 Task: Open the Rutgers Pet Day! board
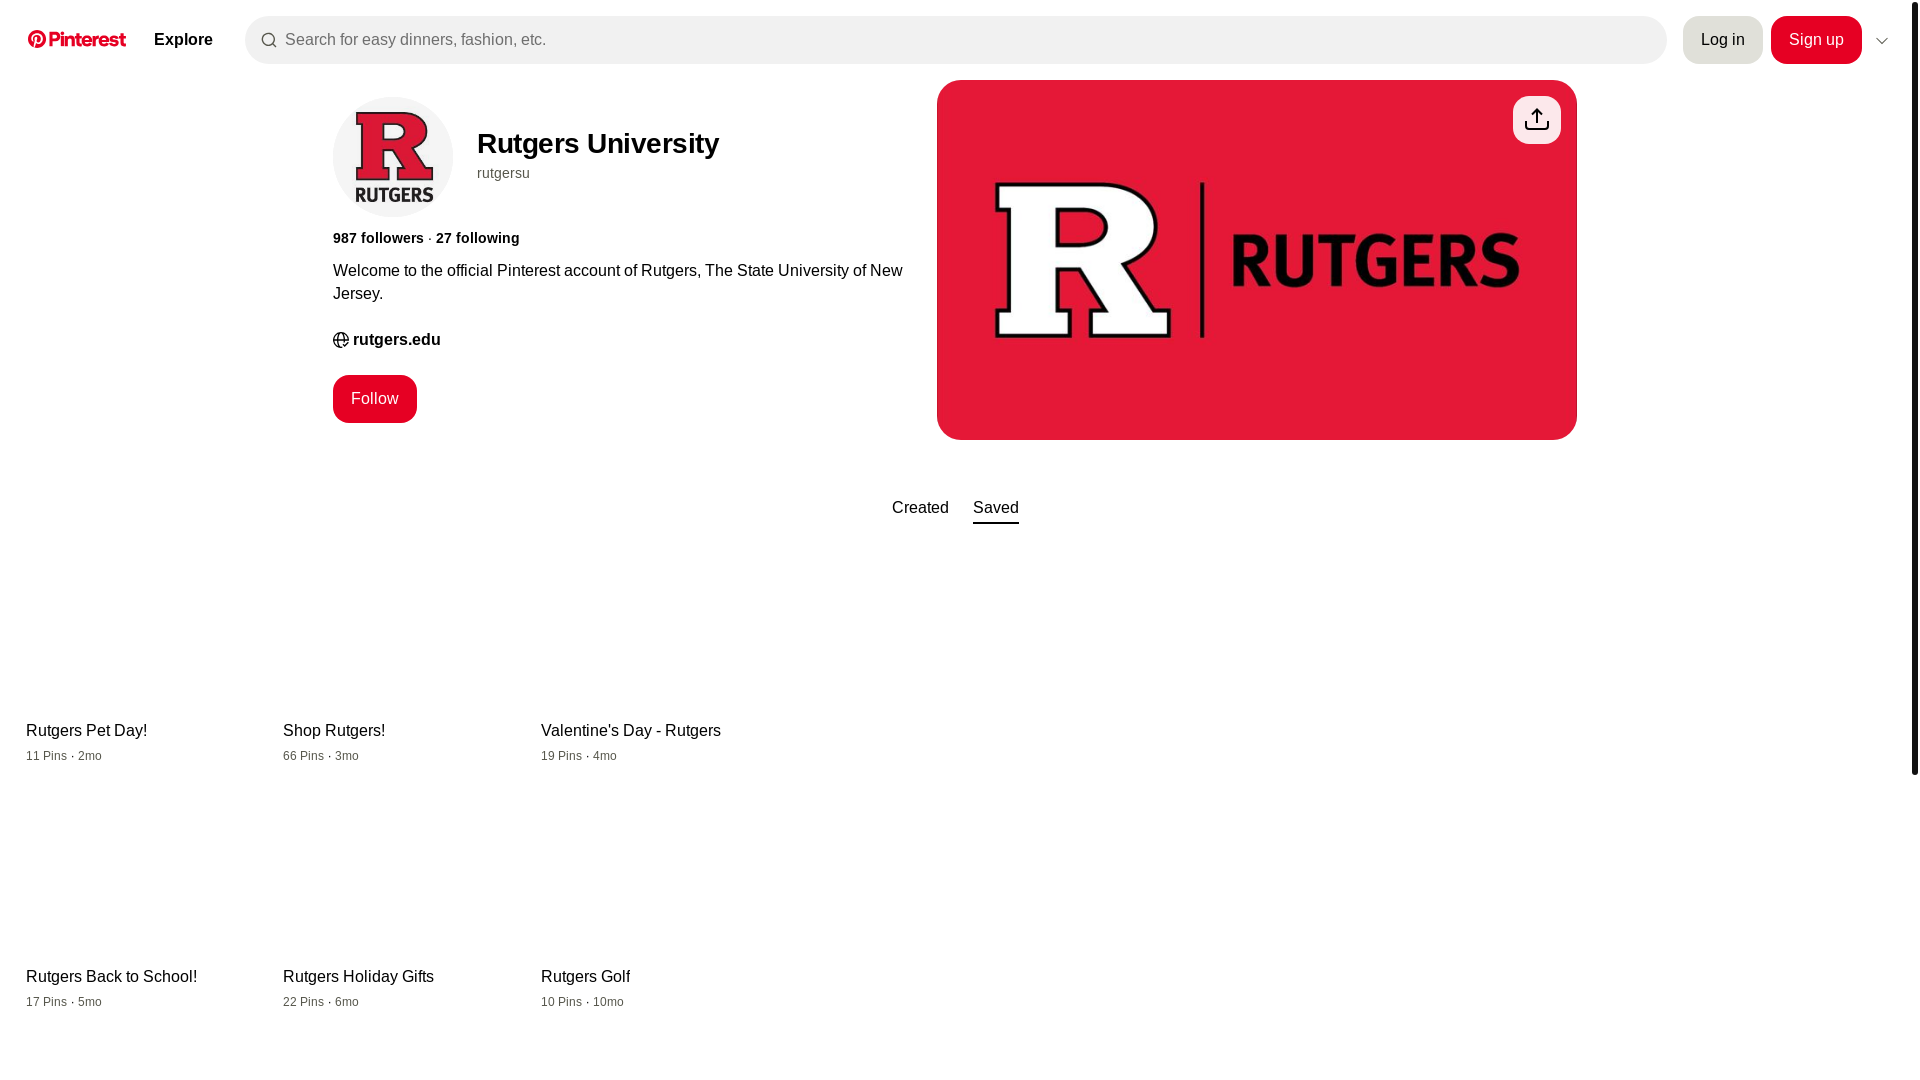pyautogui.click(x=142, y=660)
